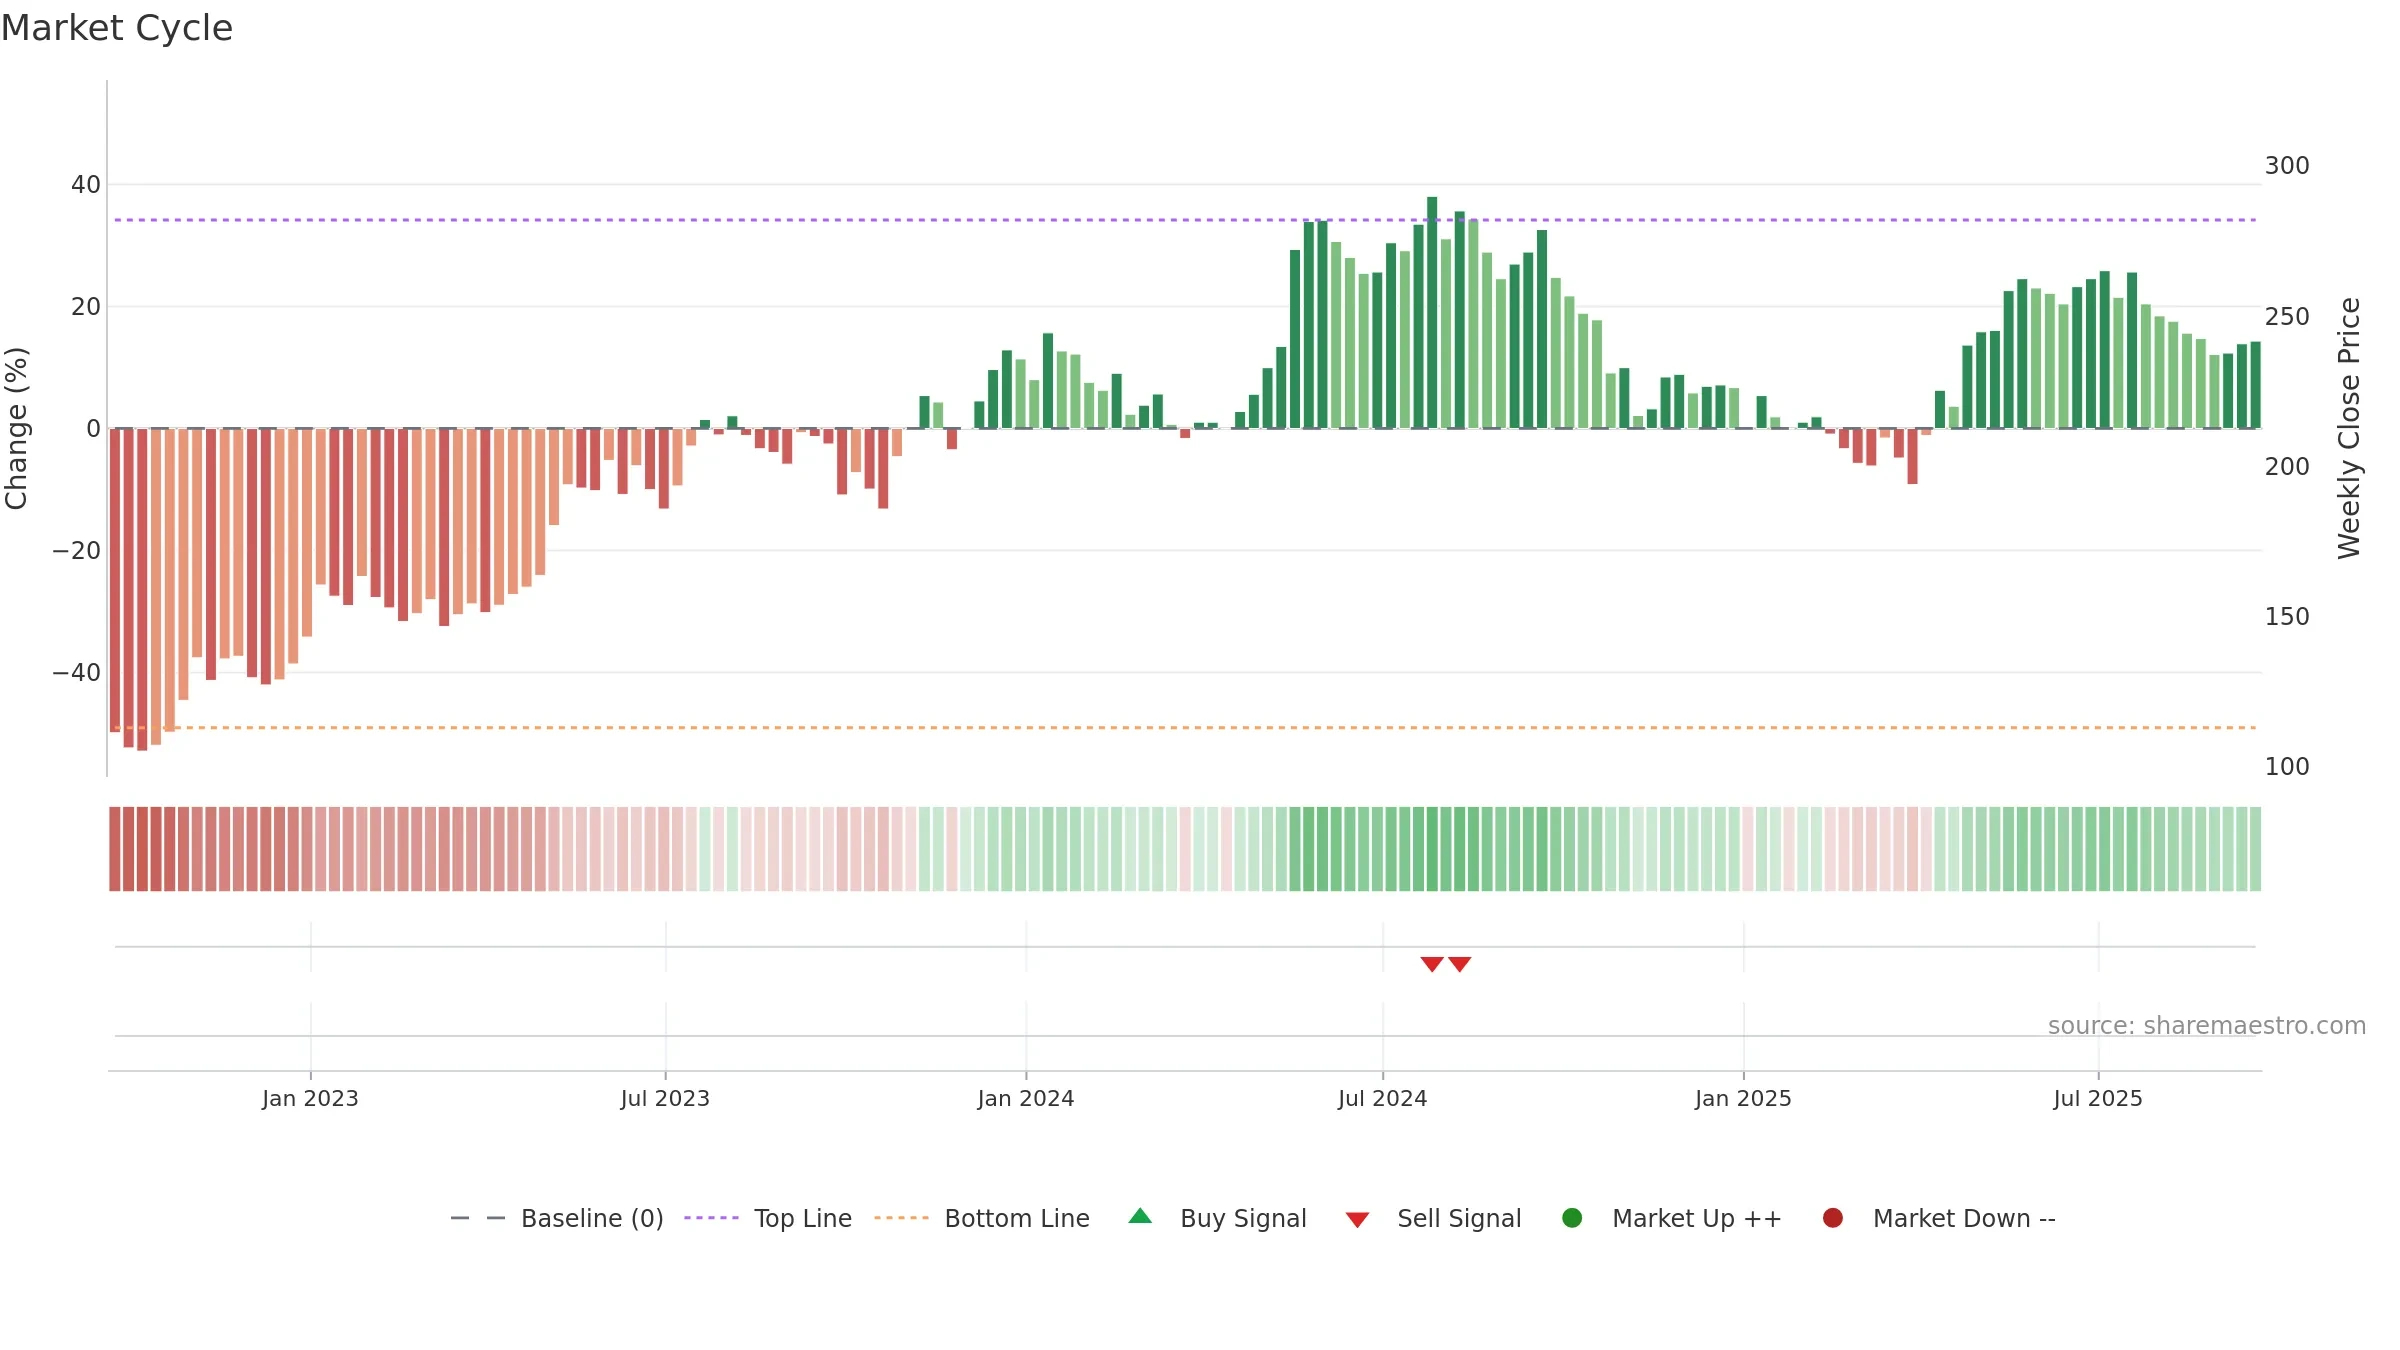Screen dimensions: 2400x1350
Task: Click the green Buy Signal triangle icon
Action: 1140,1216
